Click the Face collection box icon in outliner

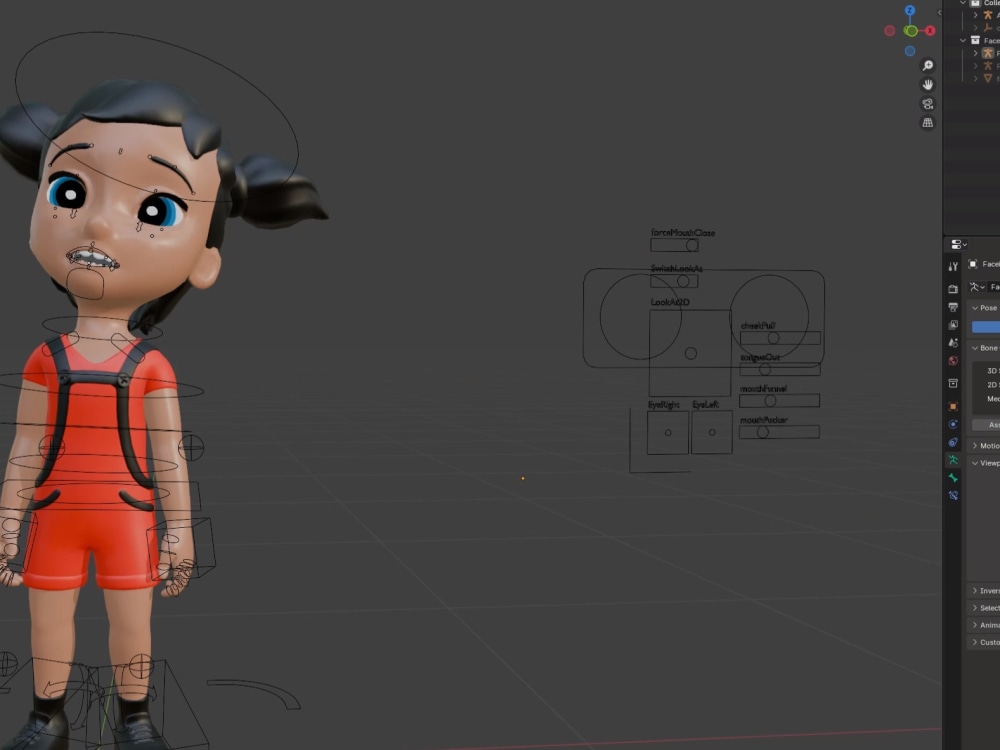[975, 40]
